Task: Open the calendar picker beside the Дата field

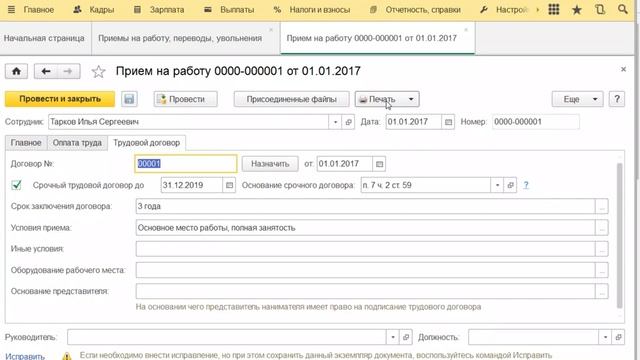Action: coord(448,122)
